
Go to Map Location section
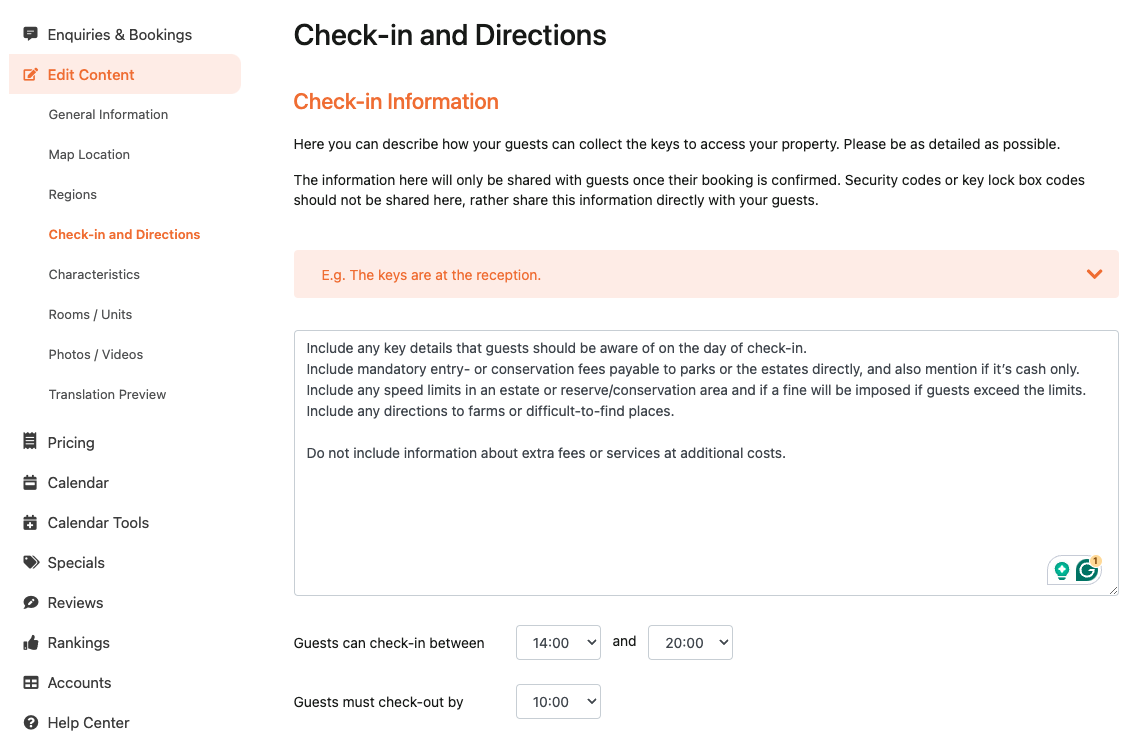[x=90, y=155]
